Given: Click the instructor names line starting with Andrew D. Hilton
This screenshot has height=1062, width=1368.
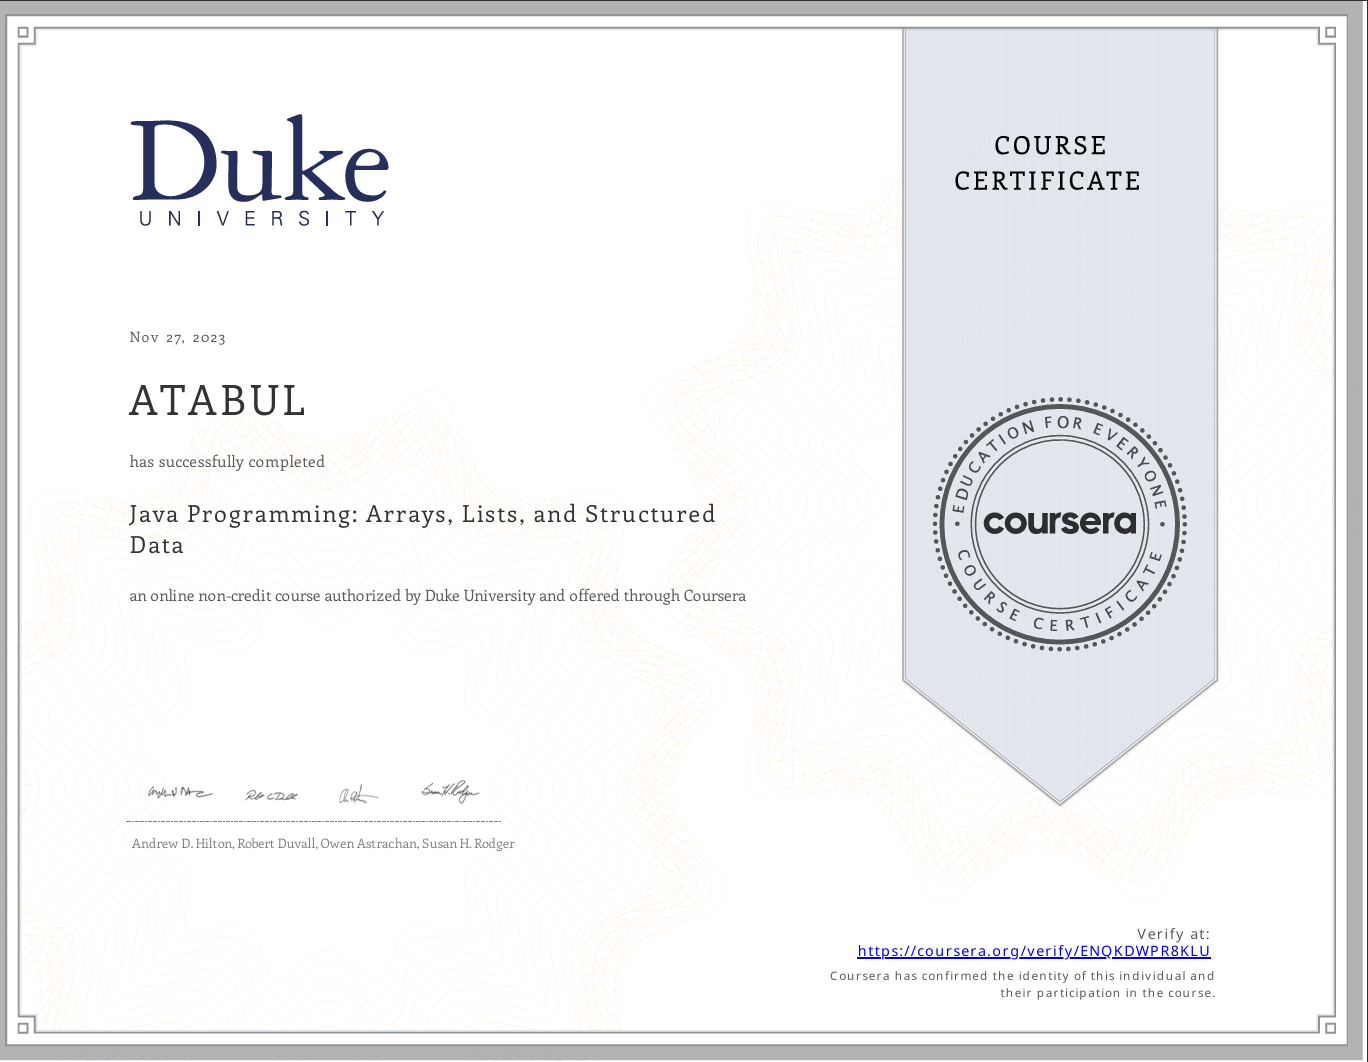Looking at the screenshot, I should click(323, 844).
